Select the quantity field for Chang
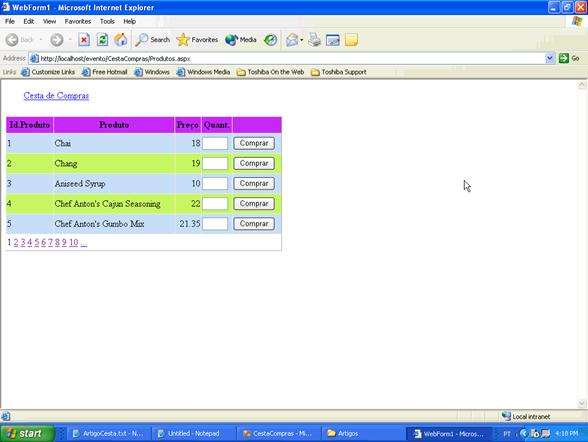This screenshot has height=442, width=588. 215,163
